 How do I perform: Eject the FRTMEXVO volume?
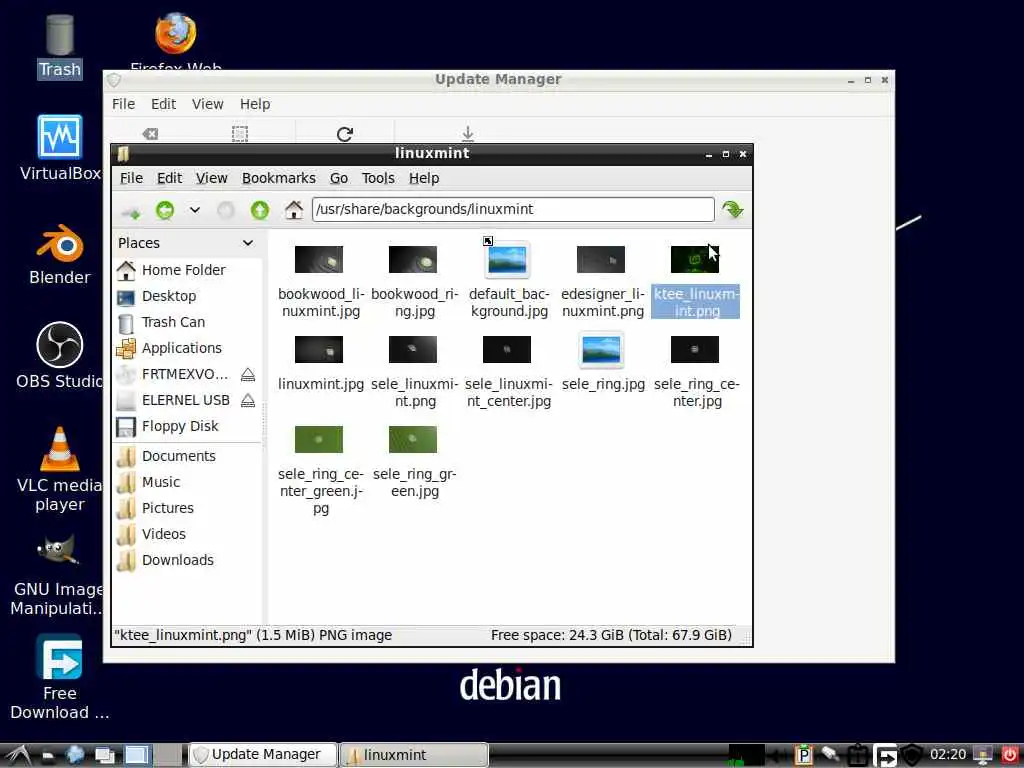tap(248, 375)
